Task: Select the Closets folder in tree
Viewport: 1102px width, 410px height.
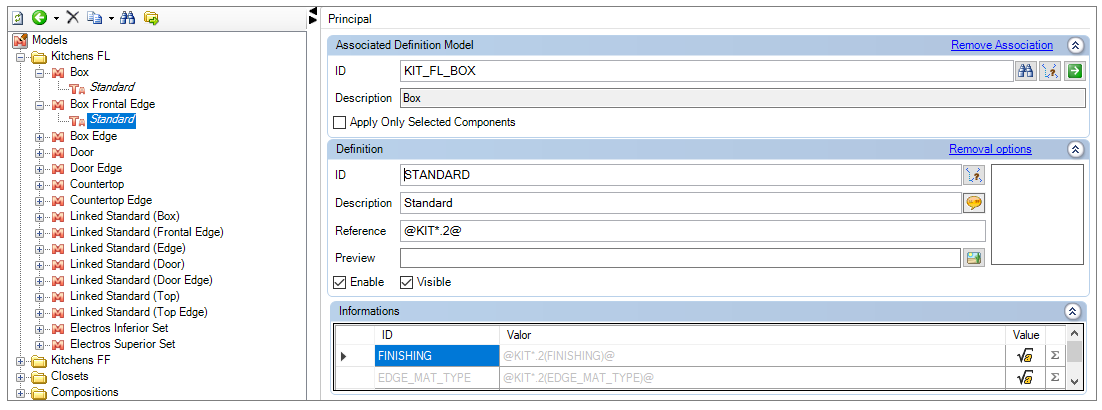Action: tap(69, 376)
